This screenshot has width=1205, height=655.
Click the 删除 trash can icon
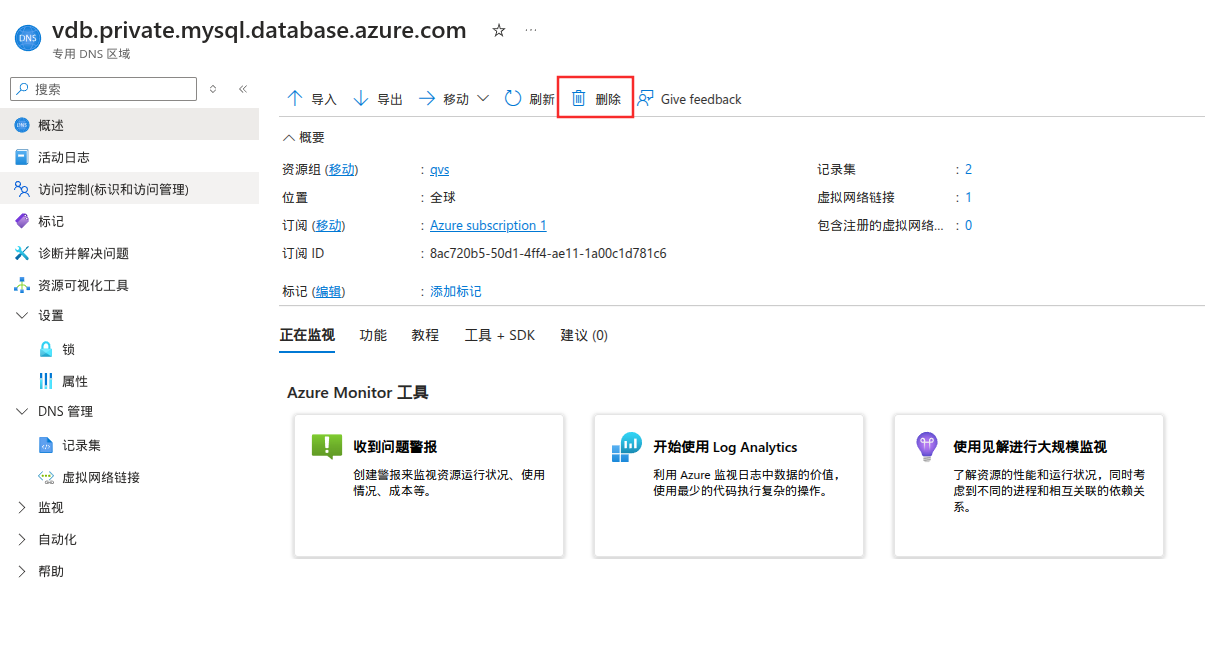tap(578, 98)
